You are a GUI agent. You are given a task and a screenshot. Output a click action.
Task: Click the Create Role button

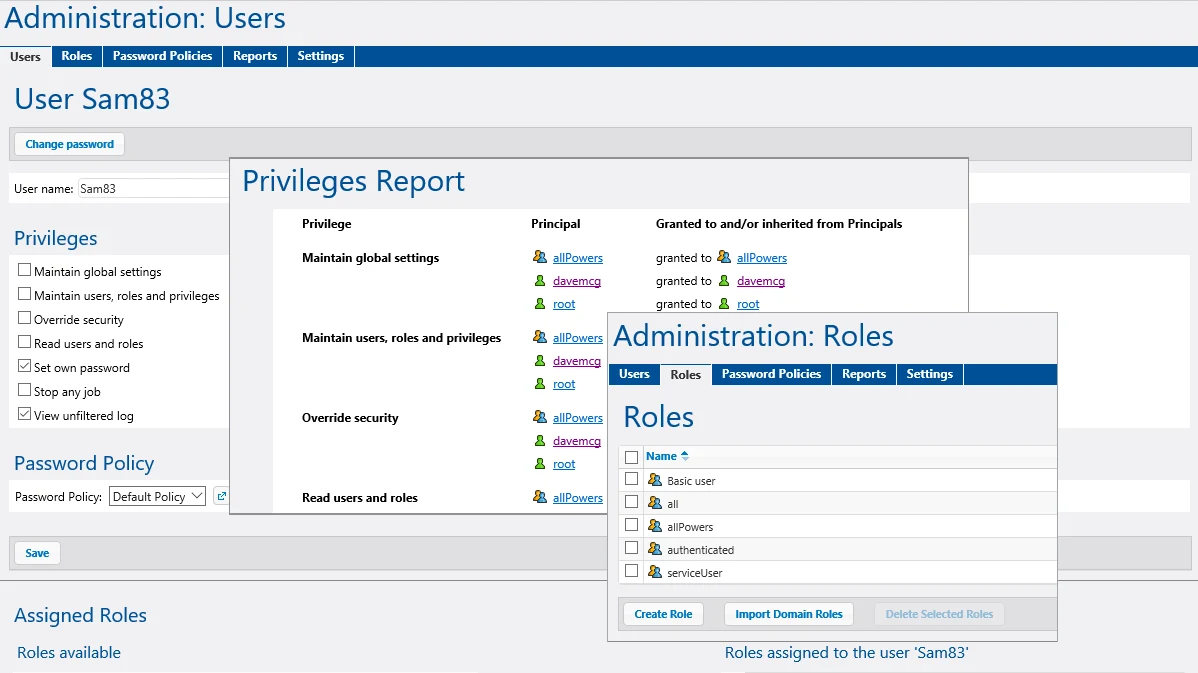(663, 613)
